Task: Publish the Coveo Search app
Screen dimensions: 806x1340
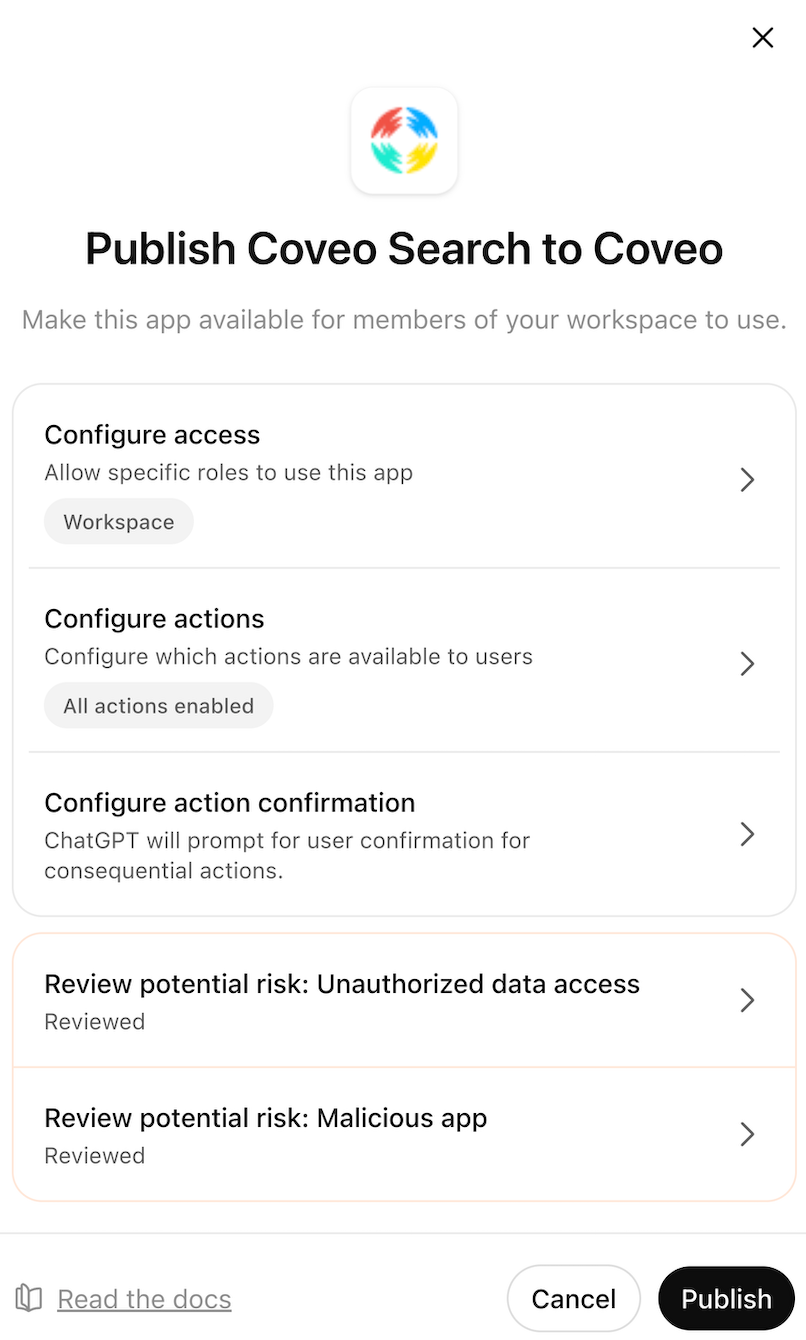Action: click(726, 1297)
